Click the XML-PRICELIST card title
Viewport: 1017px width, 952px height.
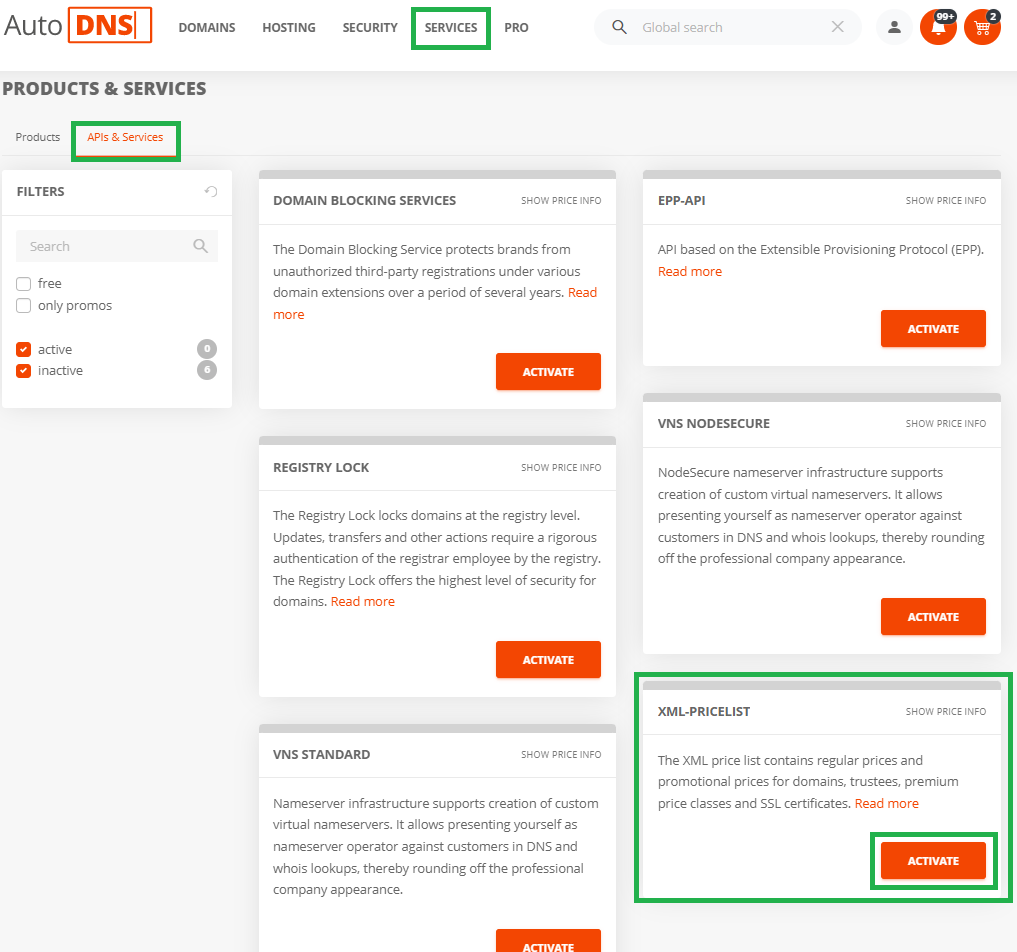pyautogui.click(x=704, y=711)
